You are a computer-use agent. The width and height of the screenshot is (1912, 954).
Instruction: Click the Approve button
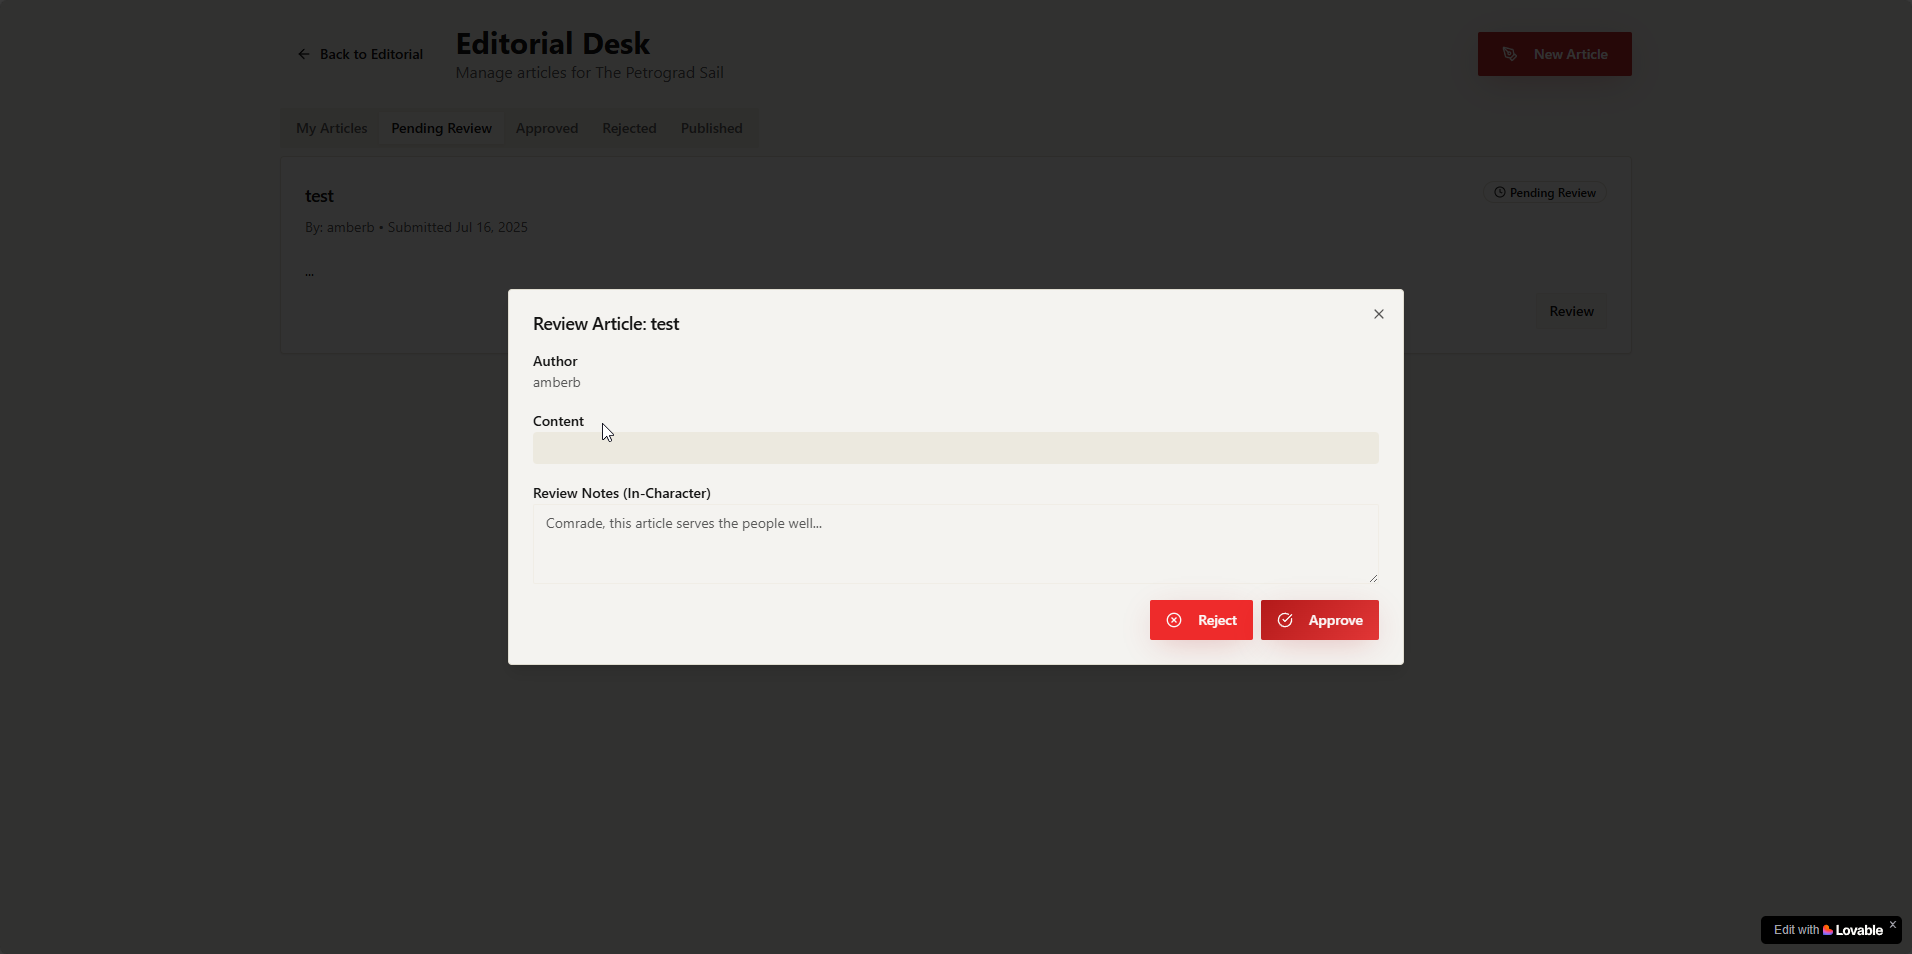click(1320, 620)
